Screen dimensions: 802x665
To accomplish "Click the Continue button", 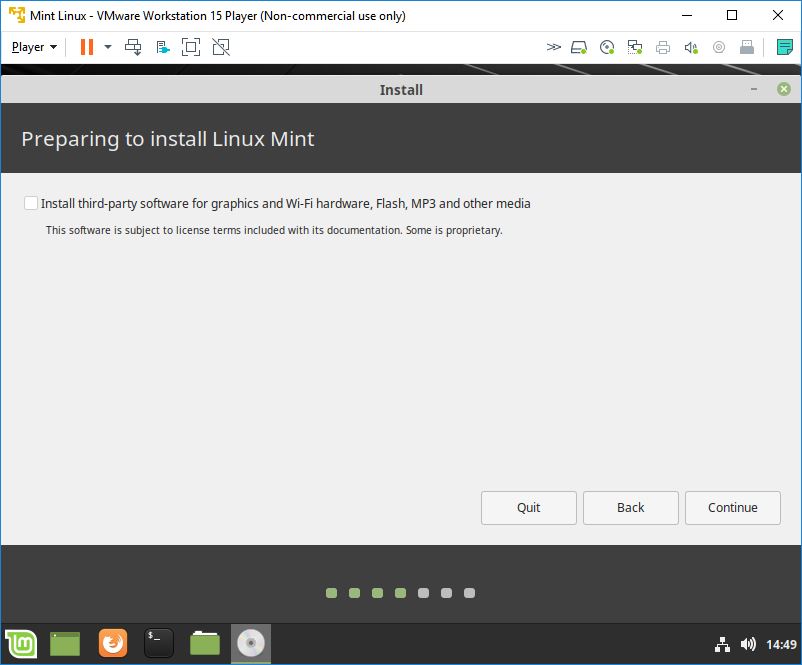I will pyautogui.click(x=732, y=507).
